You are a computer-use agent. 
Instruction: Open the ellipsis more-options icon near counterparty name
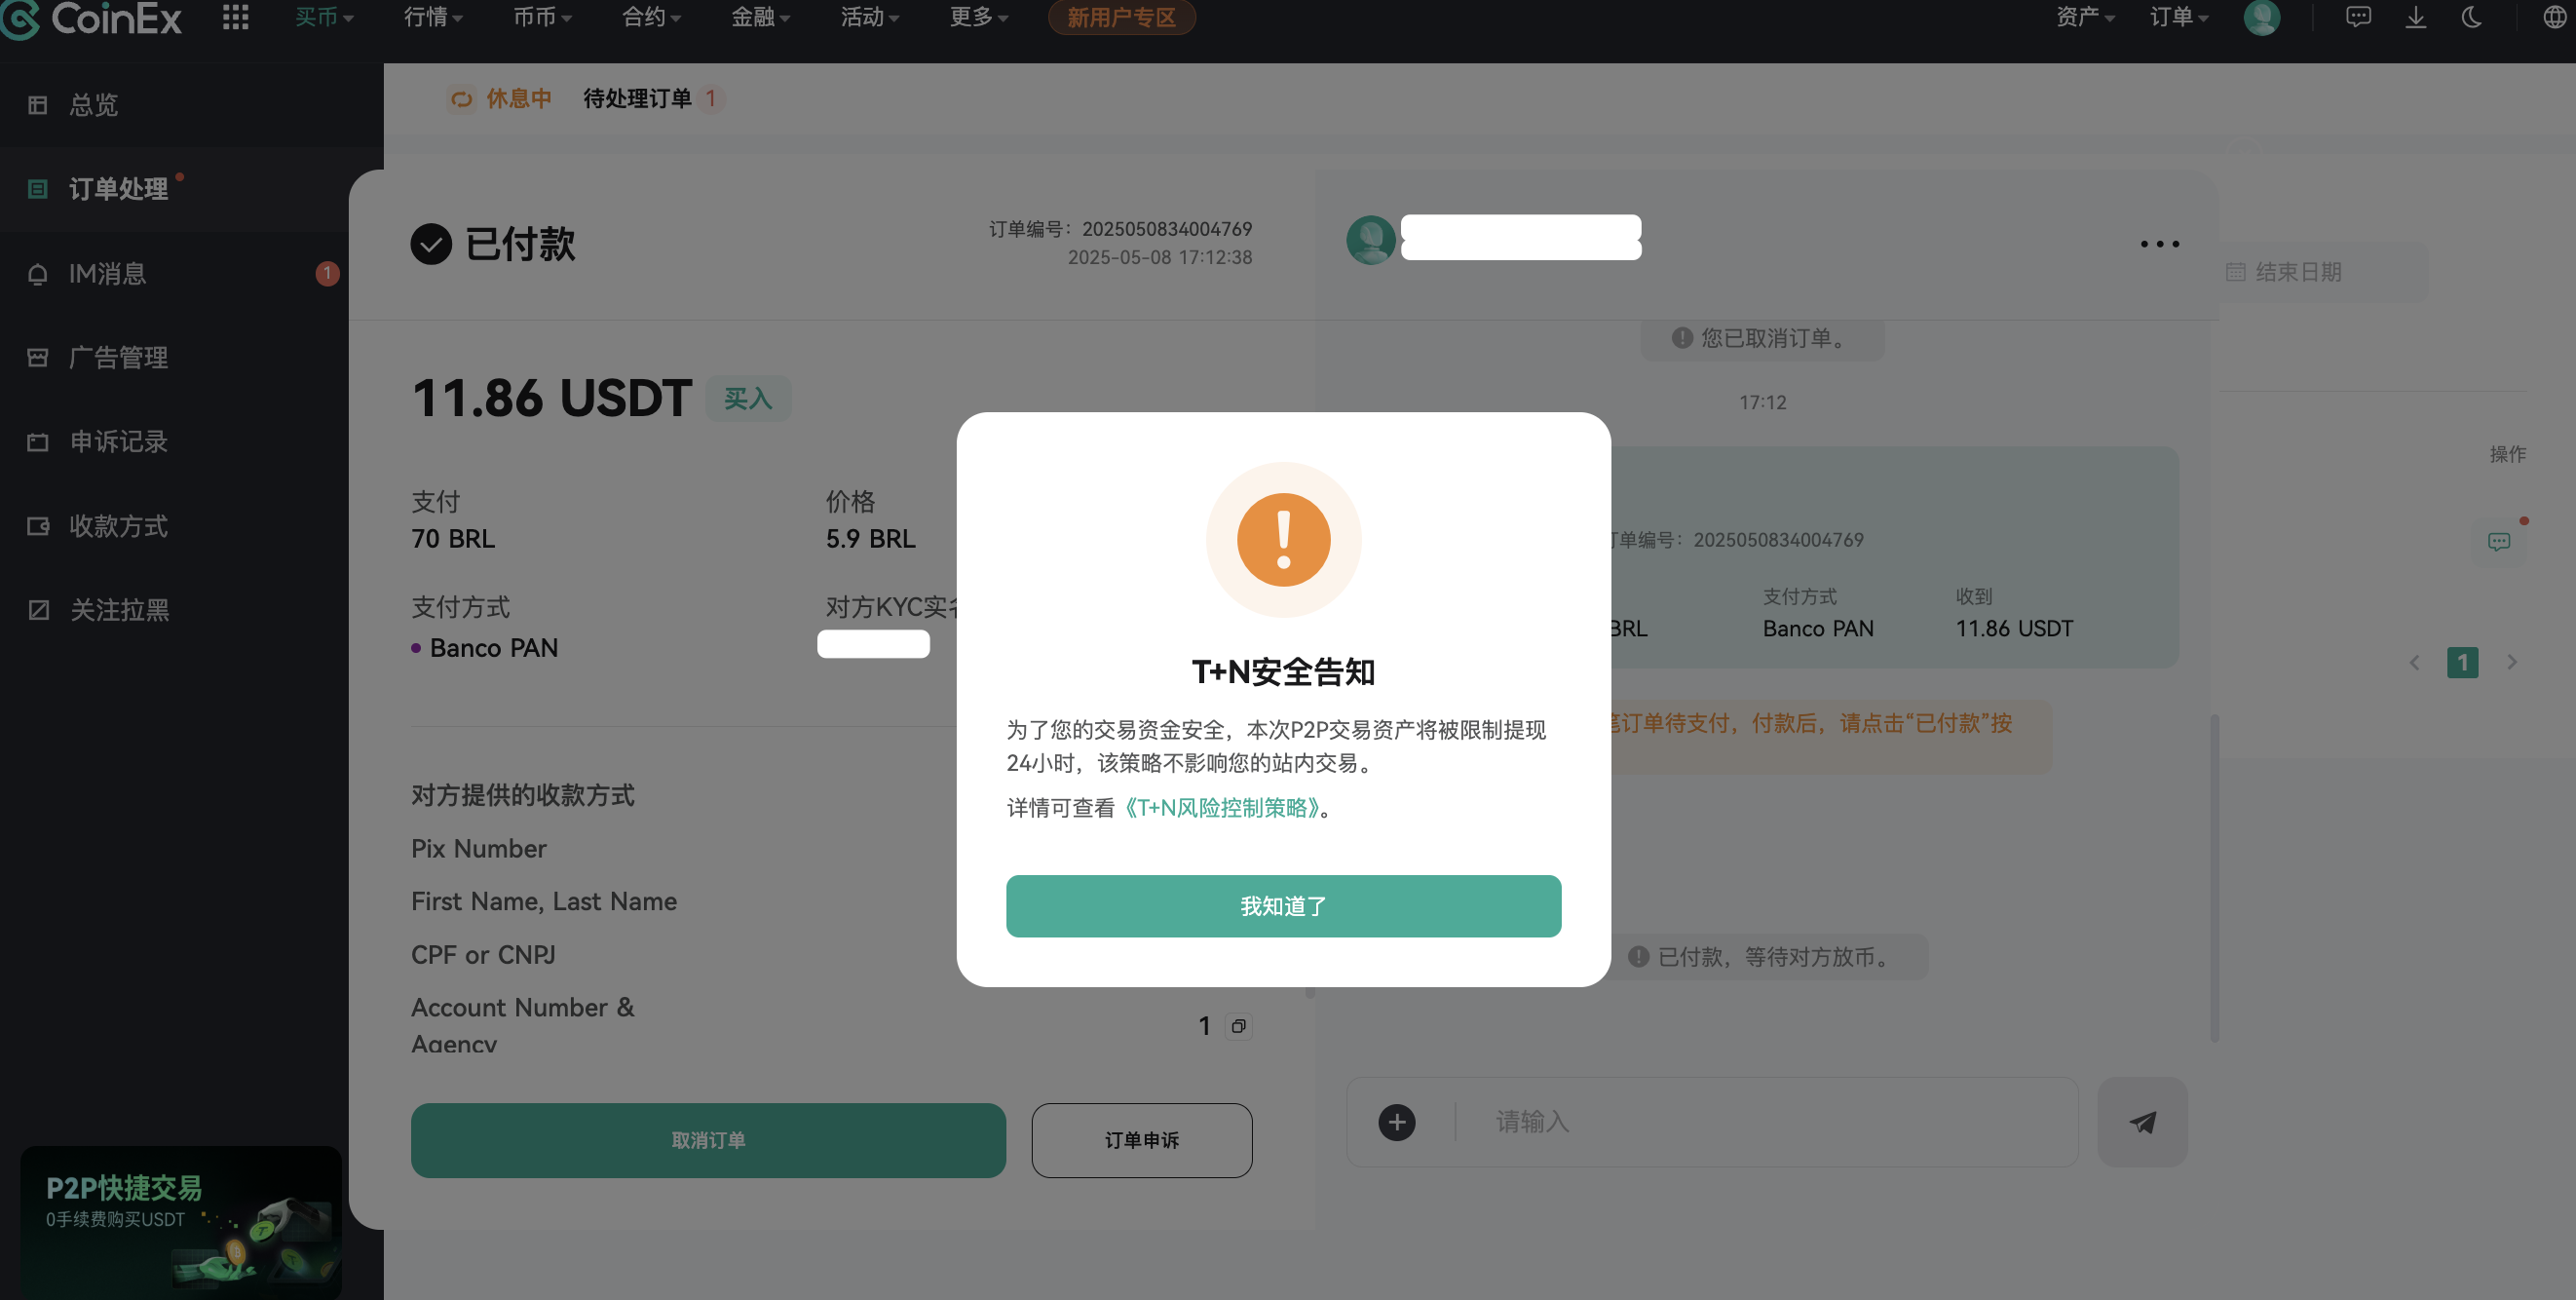point(2158,243)
